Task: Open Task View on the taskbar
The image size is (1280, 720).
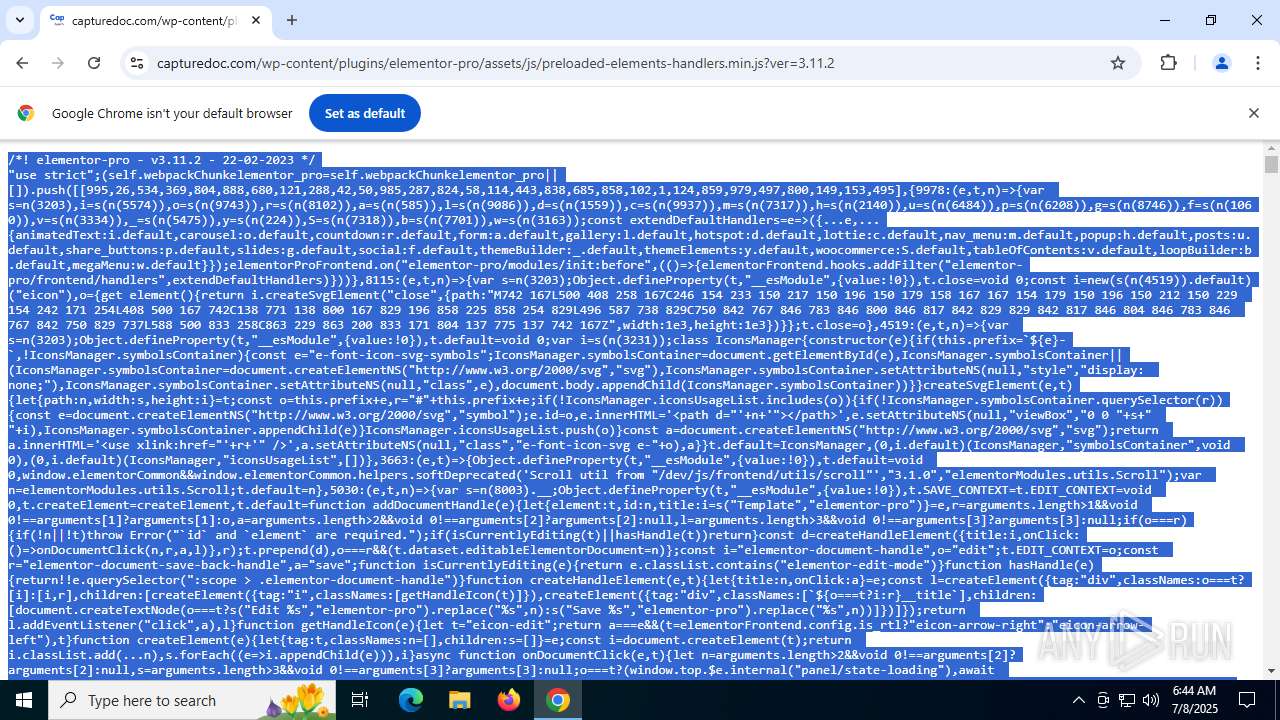Action: (x=360, y=700)
